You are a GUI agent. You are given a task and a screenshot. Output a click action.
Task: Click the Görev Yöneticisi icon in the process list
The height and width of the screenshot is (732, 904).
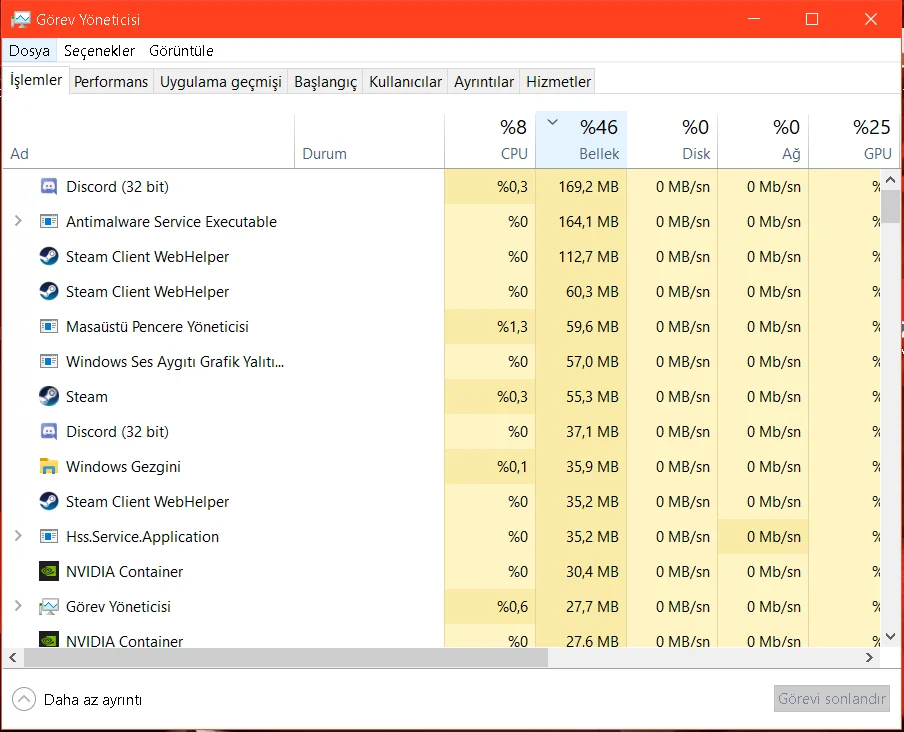49,606
